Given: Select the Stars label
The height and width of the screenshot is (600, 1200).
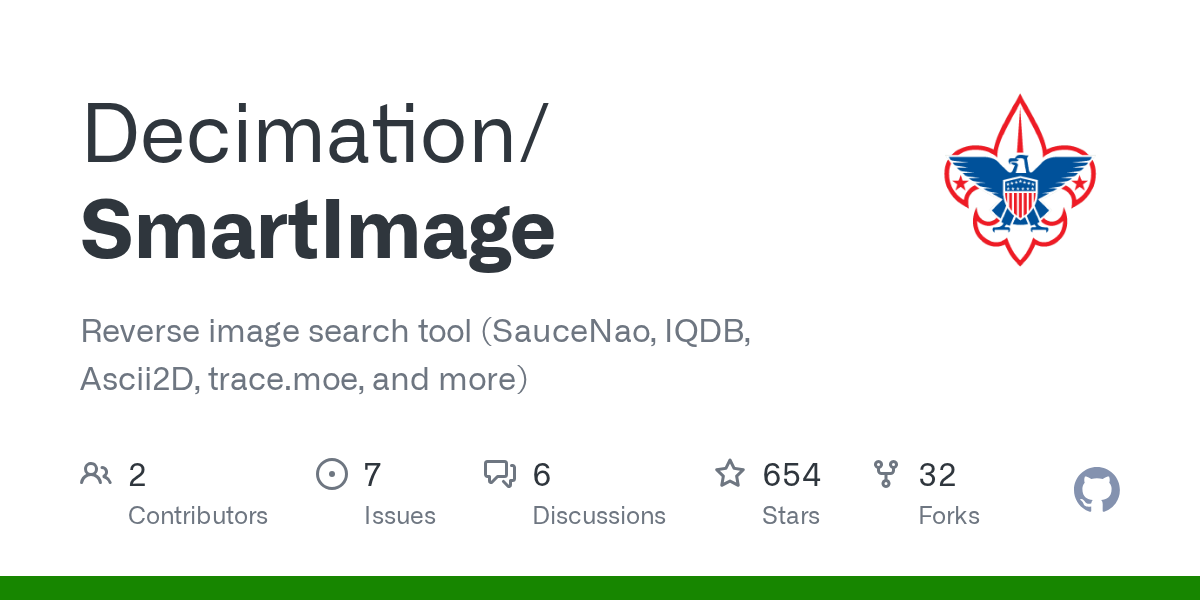Looking at the screenshot, I should click(x=791, y=516).
